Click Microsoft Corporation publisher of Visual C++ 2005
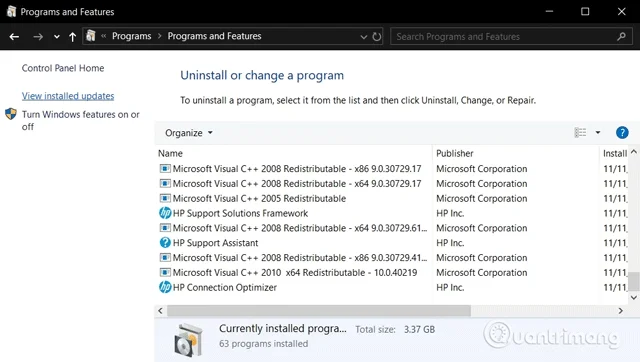The width and height of the screenshot is (640, 362). (482, 198)
